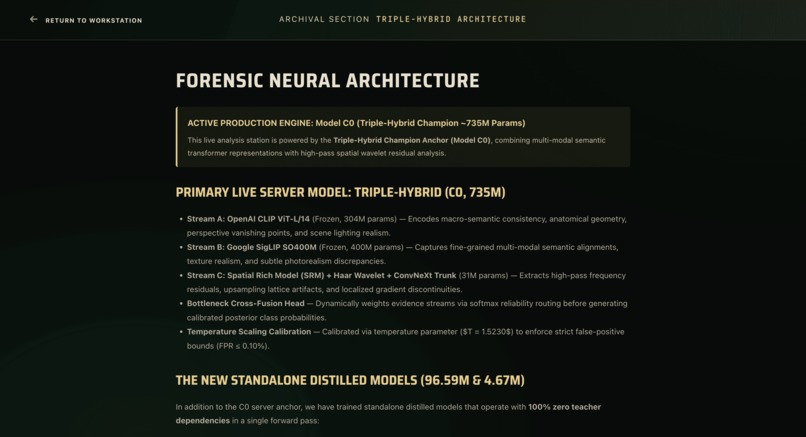Click the (Frozen, 304M params) text
The height and width of the screenshot is (437, 806).
pos(354,219)
